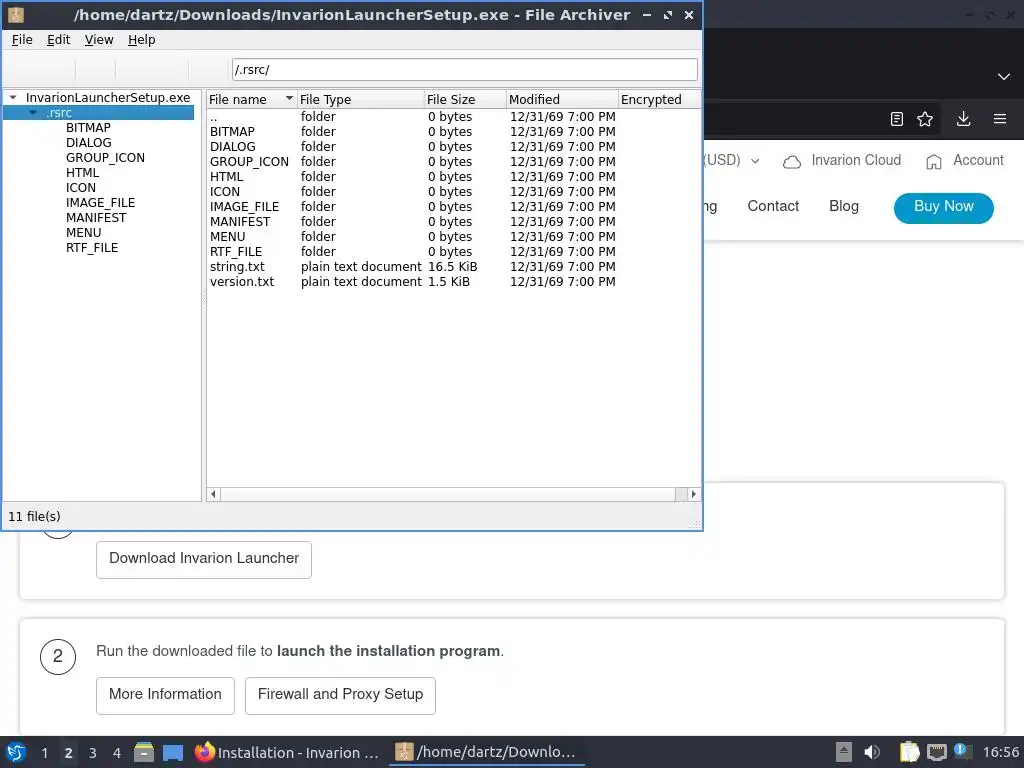
Task: Select ICON folder in the file list
Action: click(x=453, y=191)
